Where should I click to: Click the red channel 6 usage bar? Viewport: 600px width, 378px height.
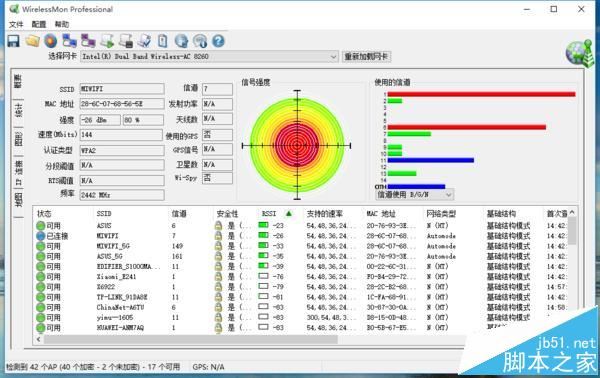467,127
